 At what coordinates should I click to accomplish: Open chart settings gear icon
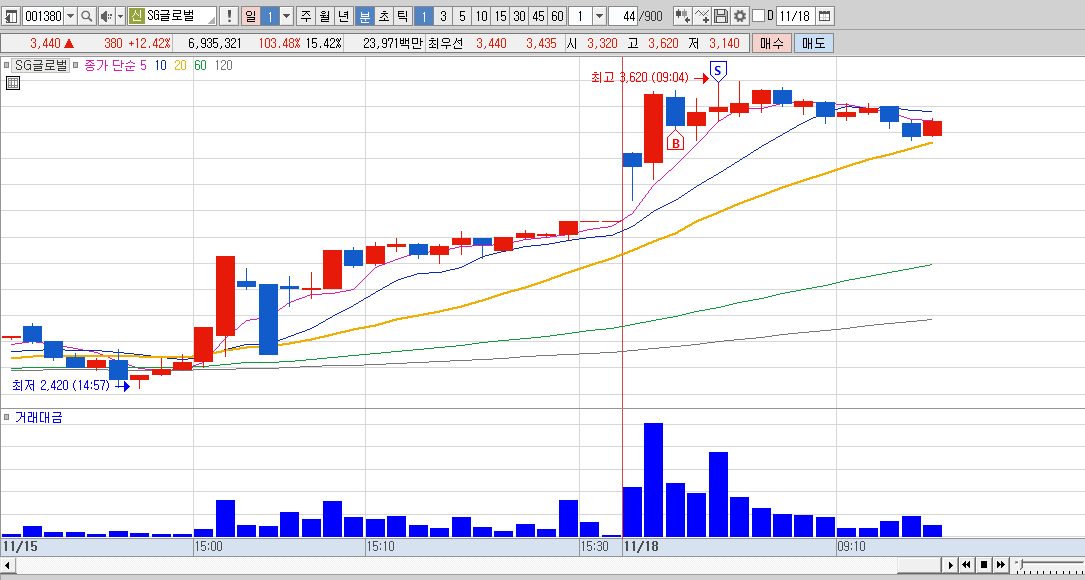[740, 16]
